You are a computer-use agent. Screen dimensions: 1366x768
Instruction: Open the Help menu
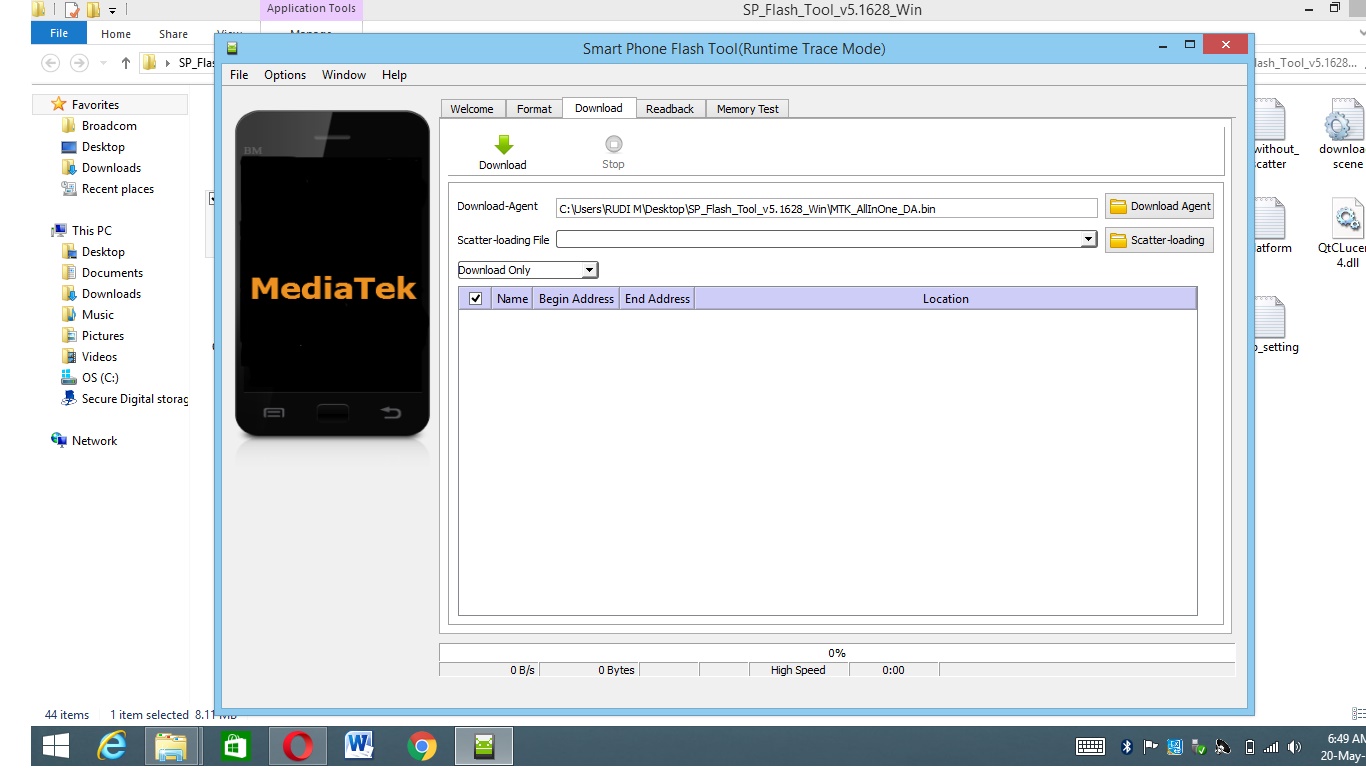point(394,75)
